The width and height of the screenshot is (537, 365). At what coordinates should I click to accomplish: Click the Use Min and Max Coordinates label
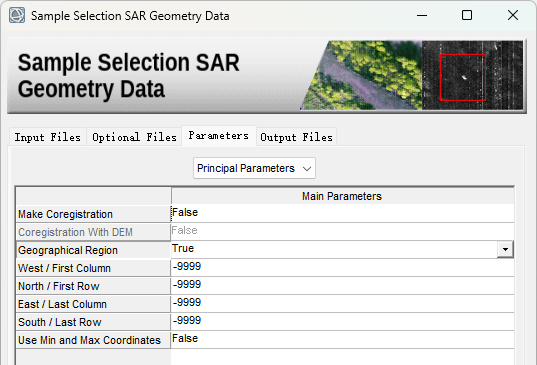coord(93,340)
